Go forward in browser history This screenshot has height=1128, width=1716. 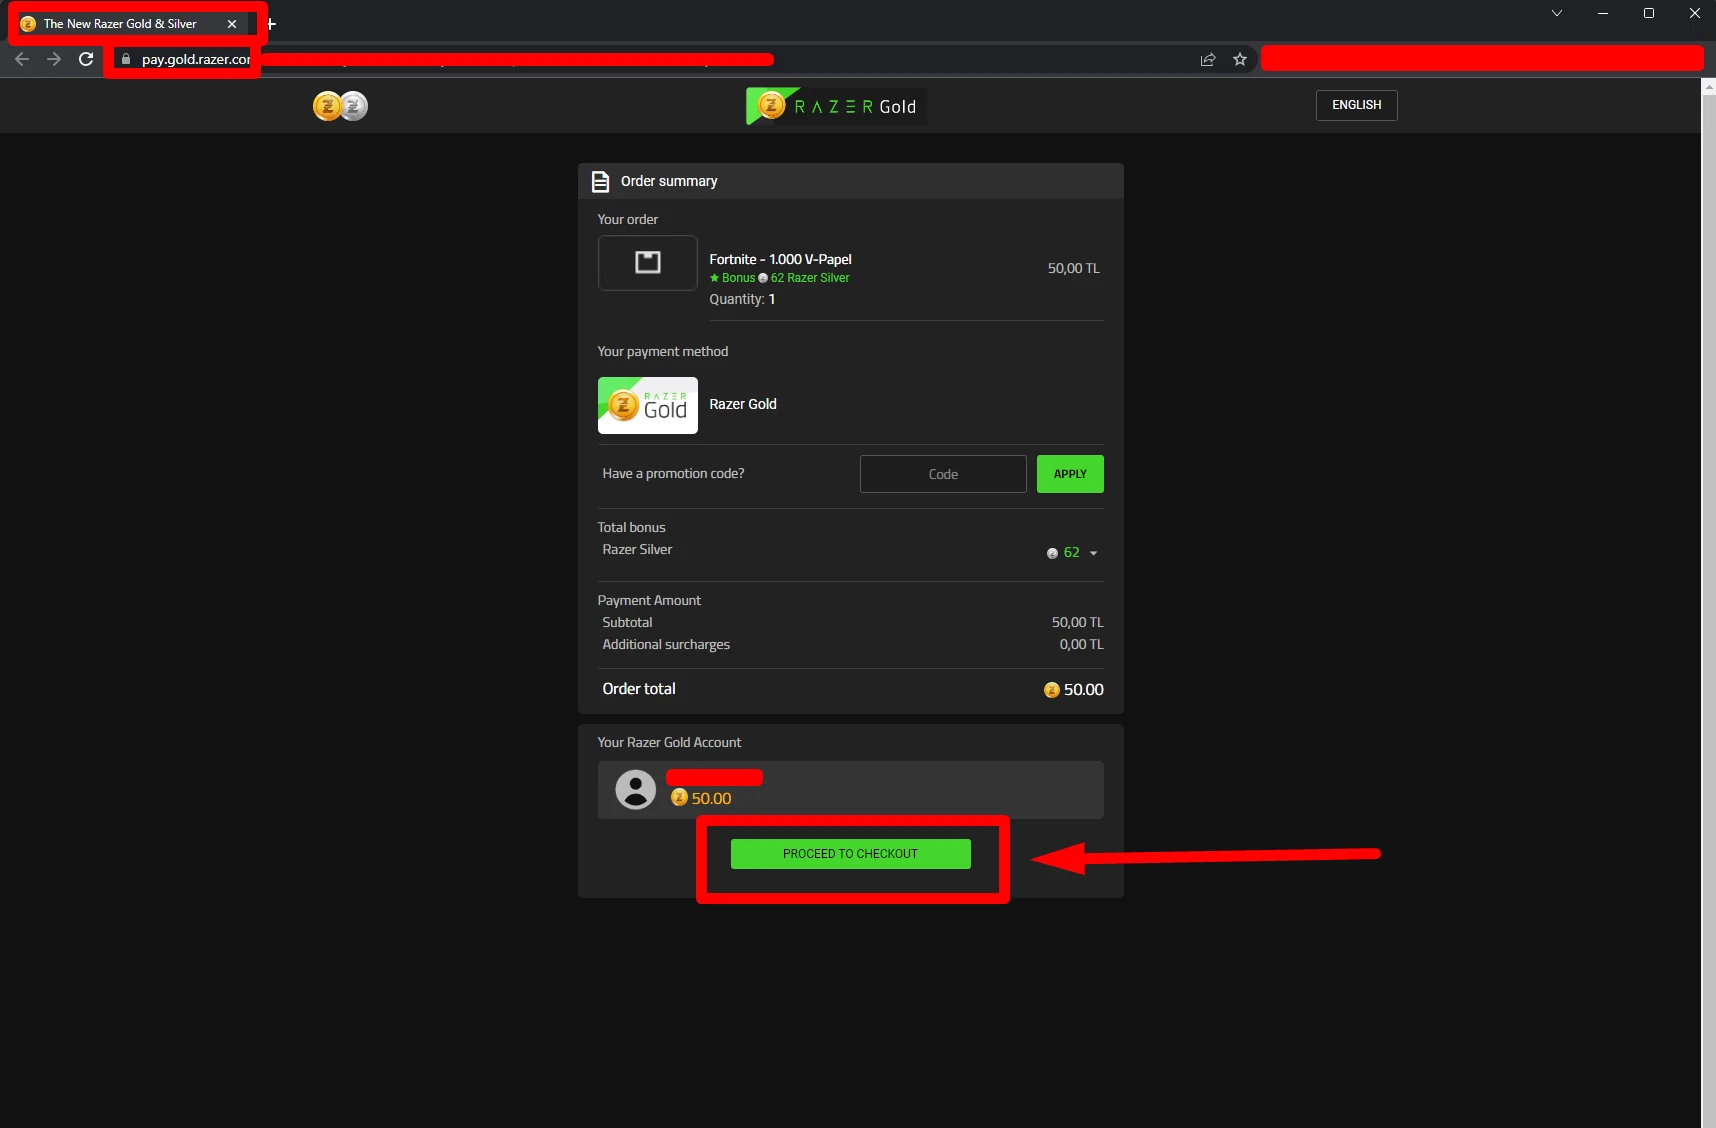(x=54, y=59)
